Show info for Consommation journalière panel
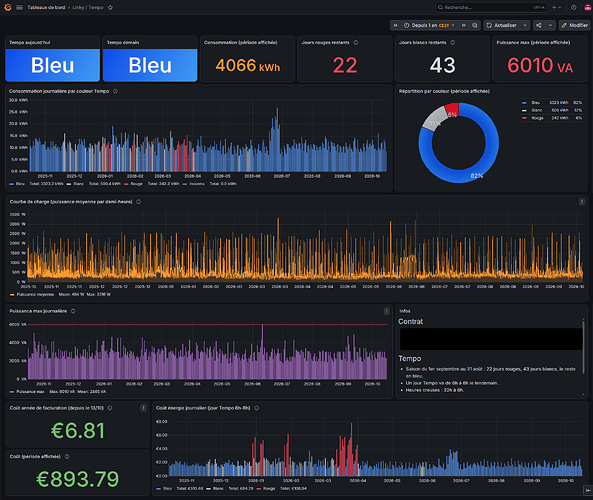Image resolution: width=593 pixels, height=500 pixels. [115, 91]
